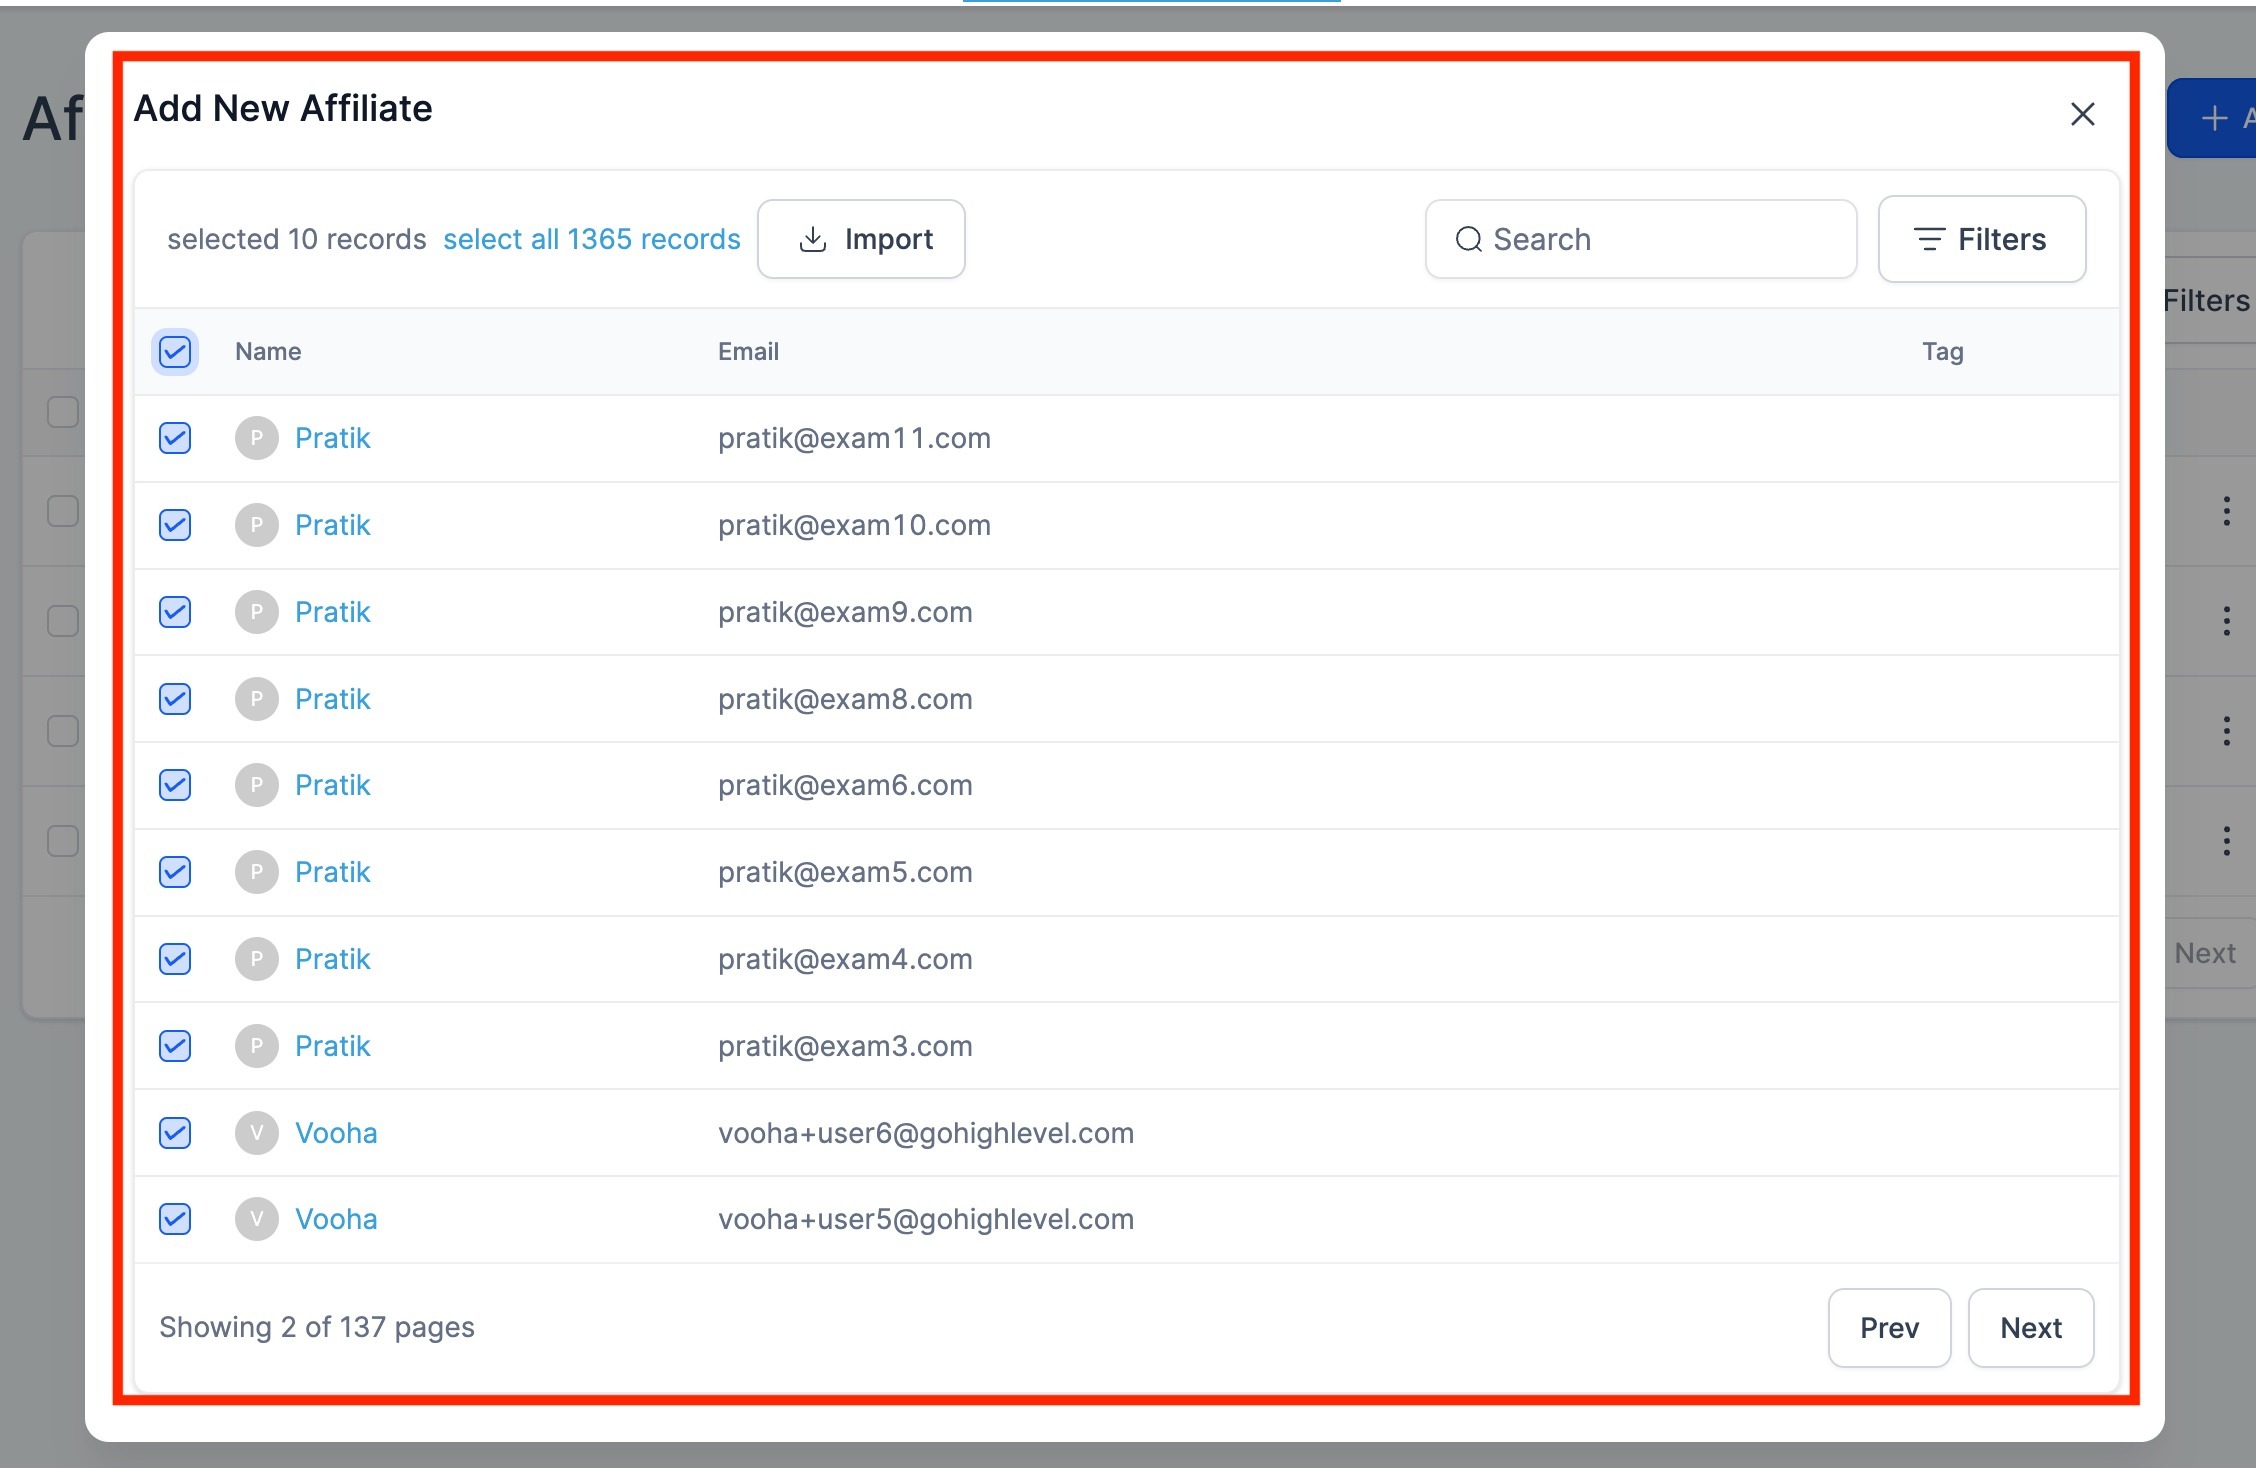Uncheck the pratik@exam6.com row checkbox
The image size is (2256, 1468).
pos(175,785)
